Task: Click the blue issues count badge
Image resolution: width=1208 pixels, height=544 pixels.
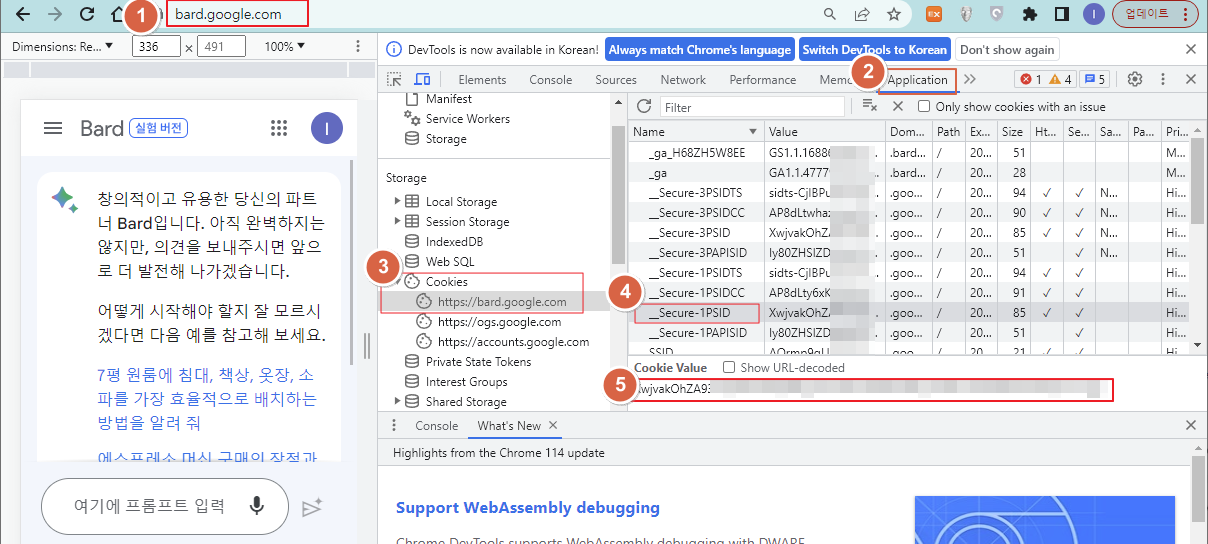Action: pos(1095,79)
